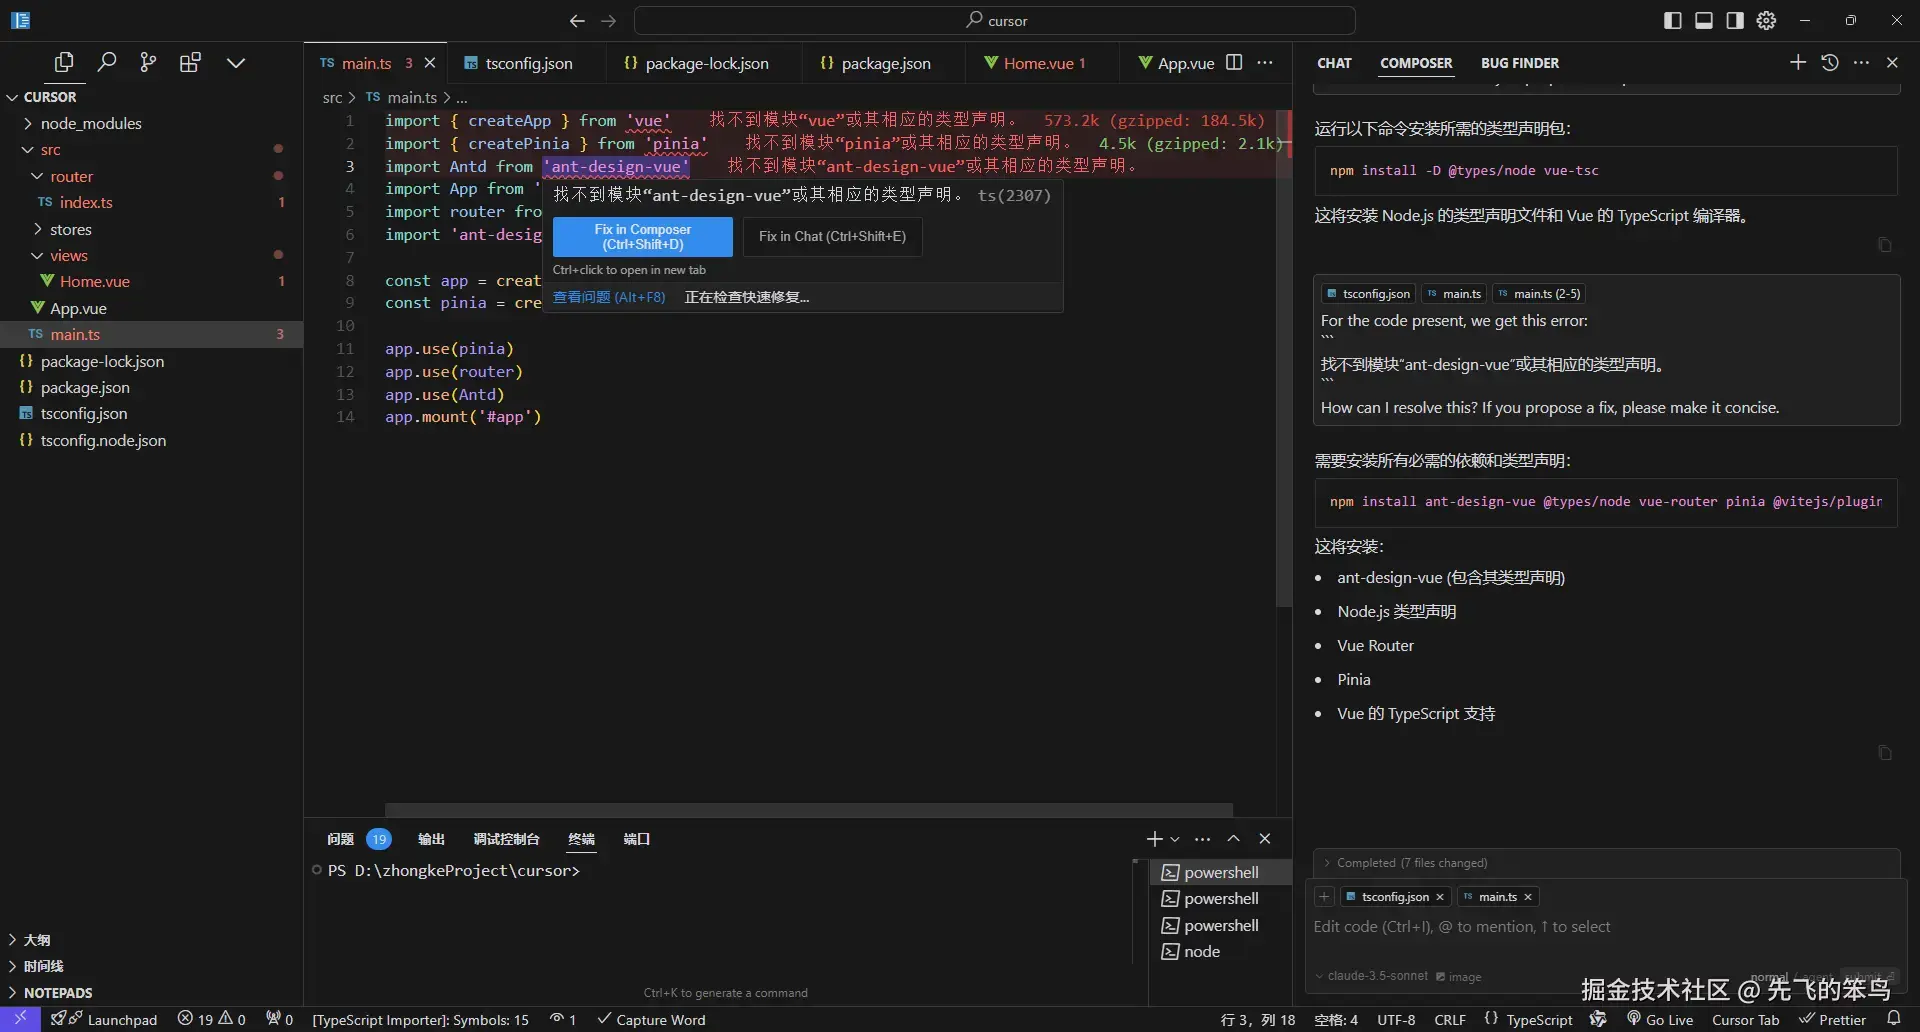Open the Extensions icon

pyautogui.click(x=190, y=62)
